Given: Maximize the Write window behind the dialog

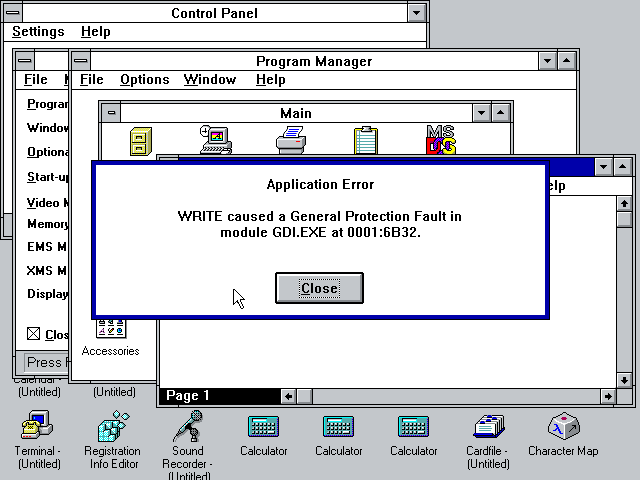Looking at the screenshot, I should (622, 167).
